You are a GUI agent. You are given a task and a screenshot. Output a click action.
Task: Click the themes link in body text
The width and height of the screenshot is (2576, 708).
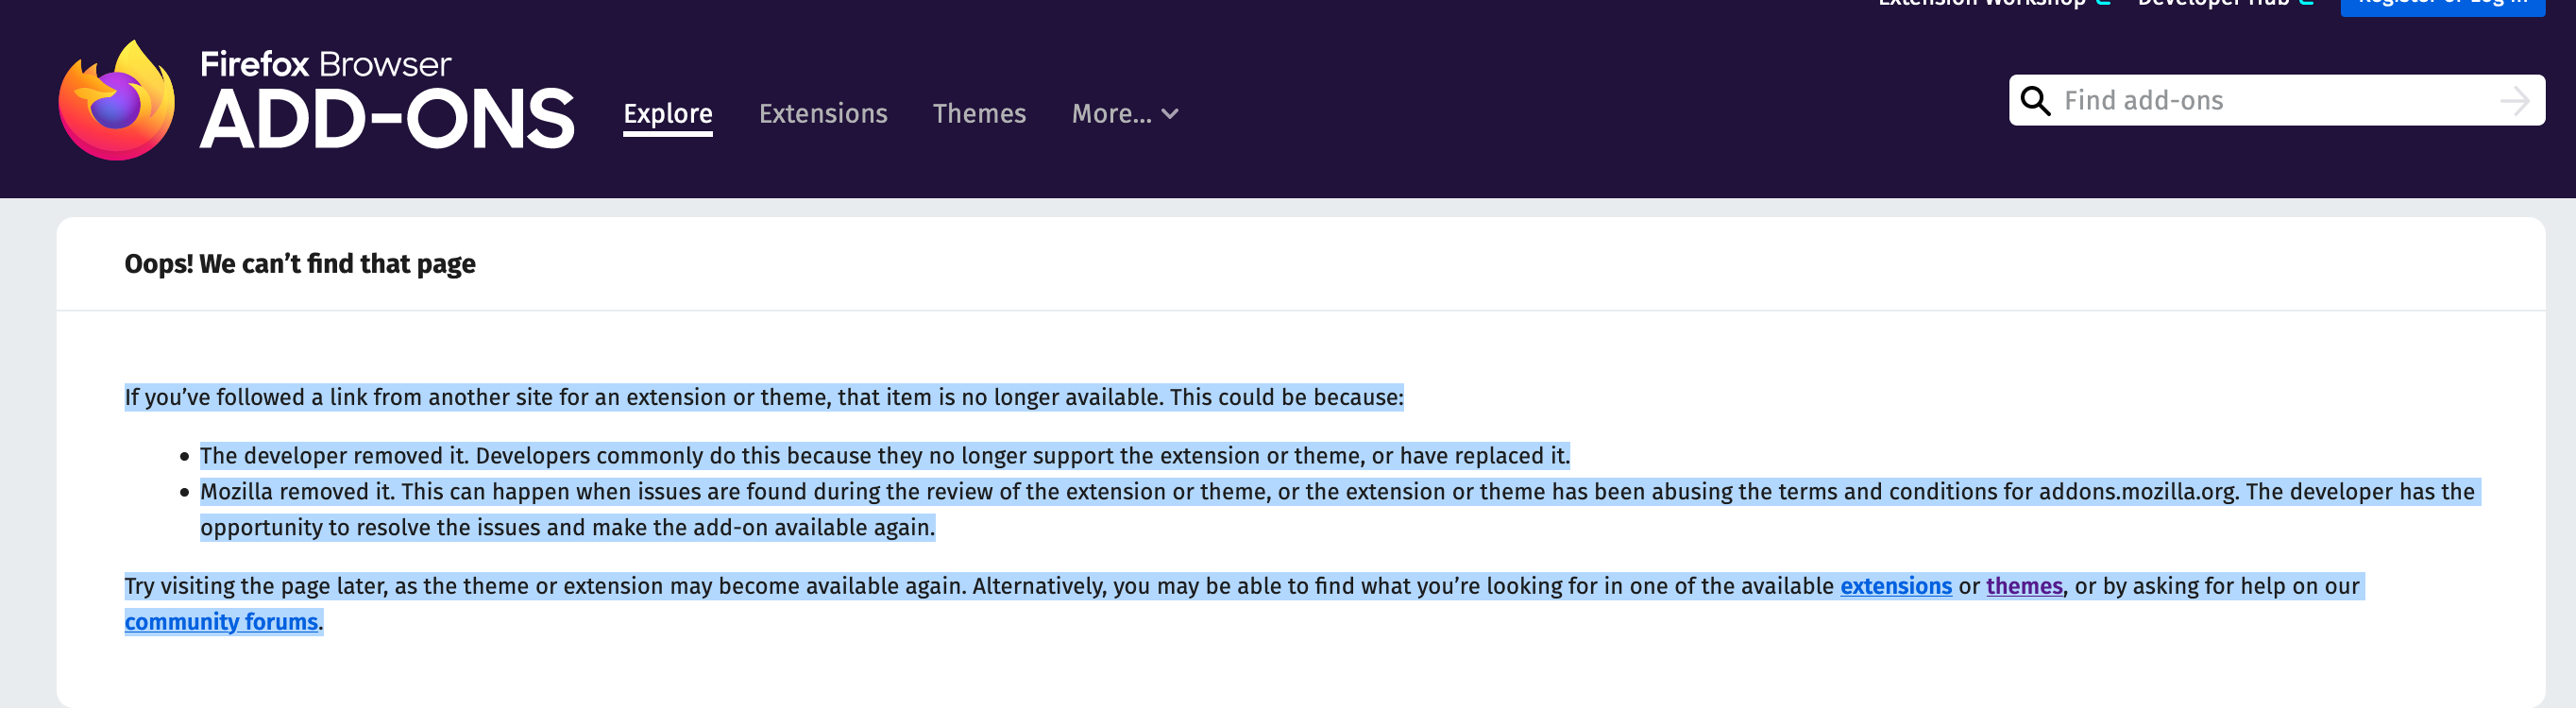pos(2023,587)
